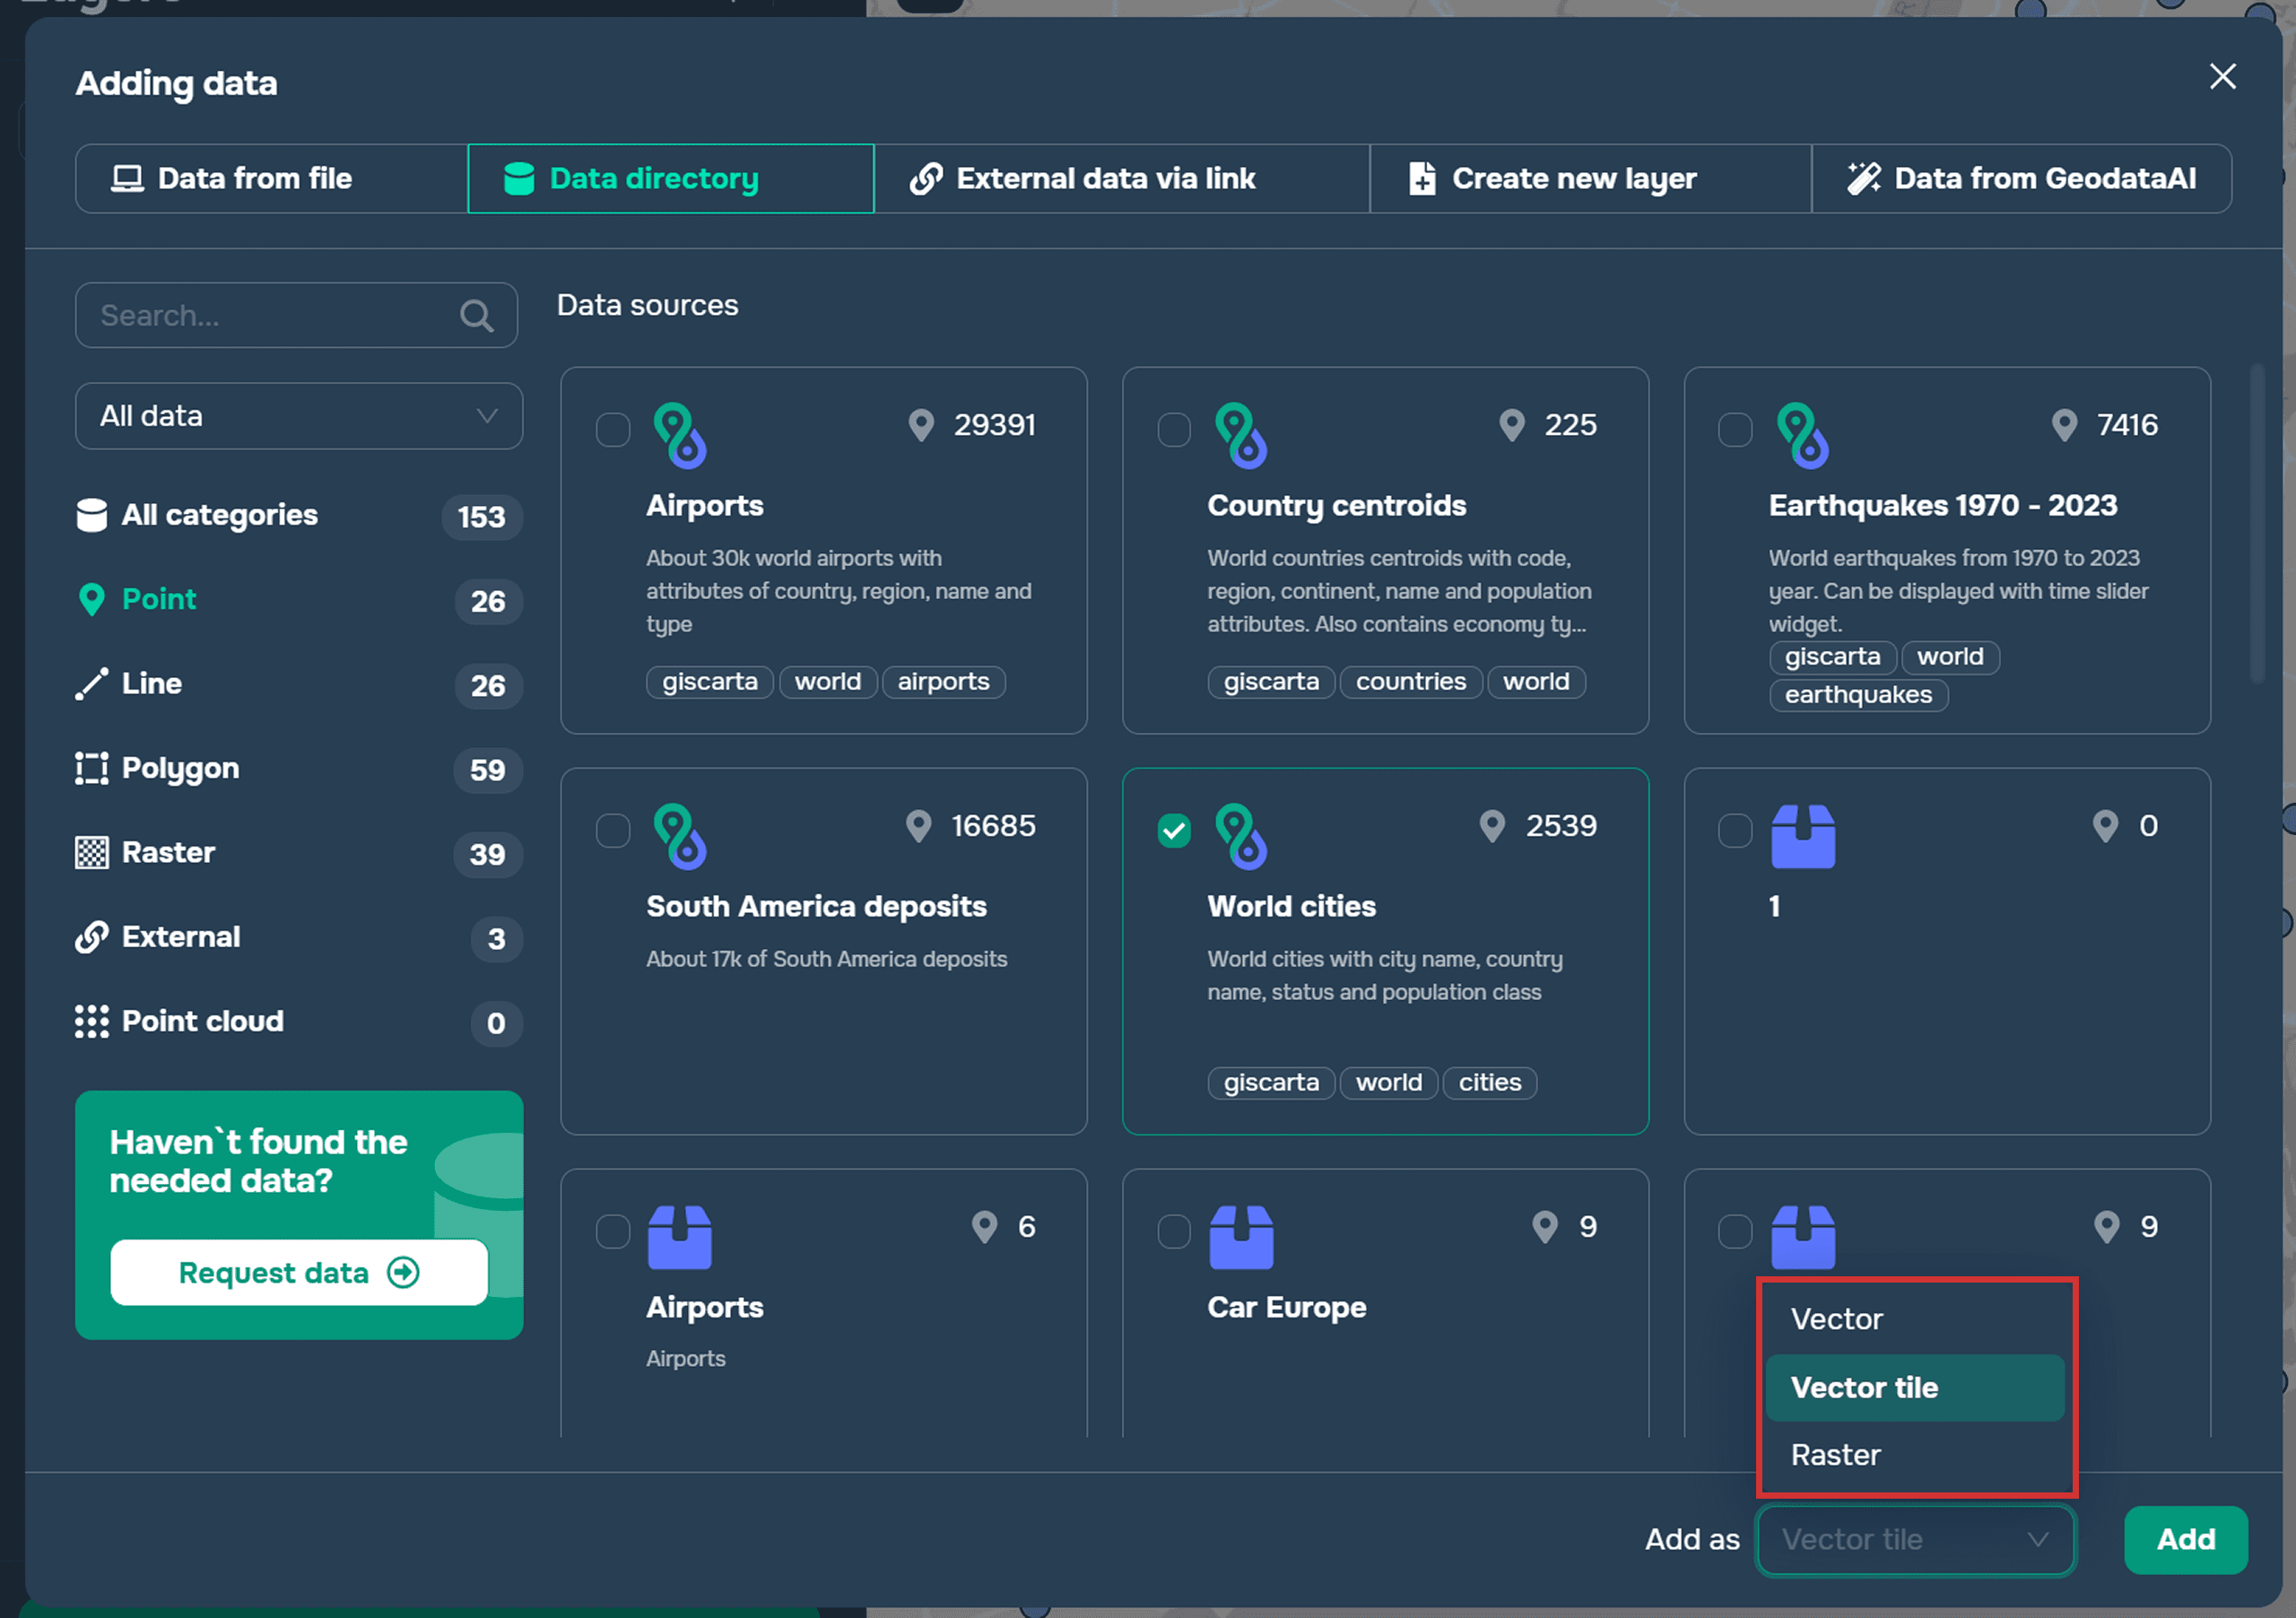Close the Adding data dialog
This screenshot has height=1618, width=2296.
tap(2222, 76)
